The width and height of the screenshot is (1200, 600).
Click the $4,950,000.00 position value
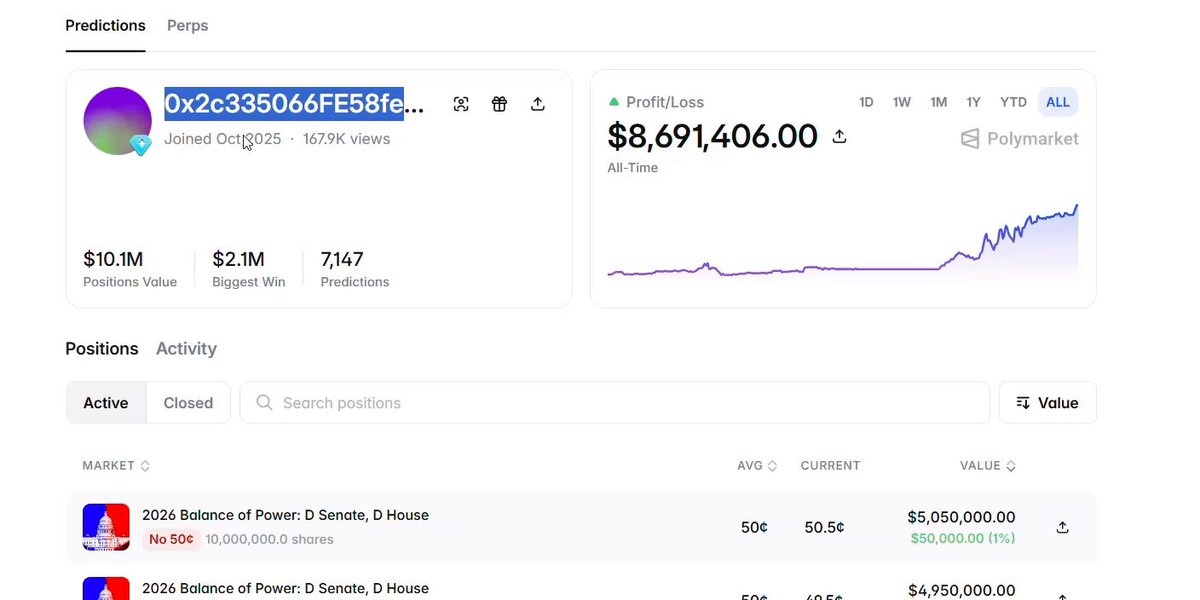click(x=961, y=590)
